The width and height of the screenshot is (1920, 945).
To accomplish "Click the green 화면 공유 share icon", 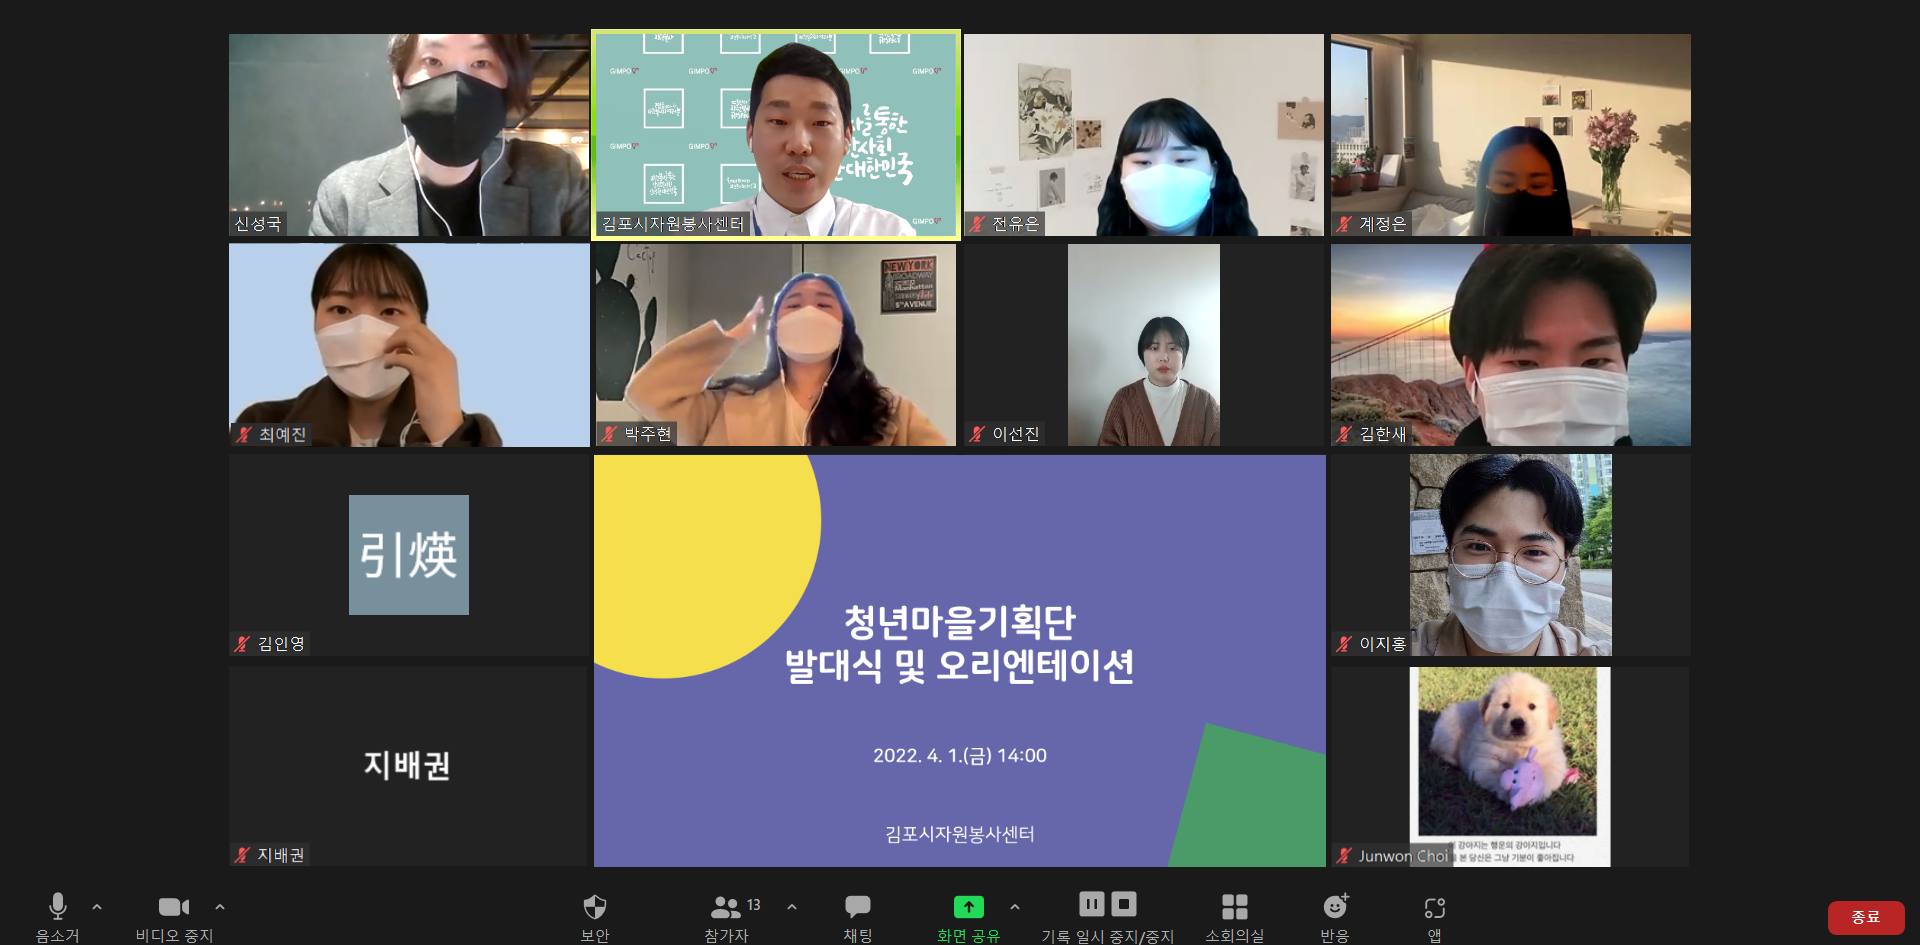I will point(968,907).
